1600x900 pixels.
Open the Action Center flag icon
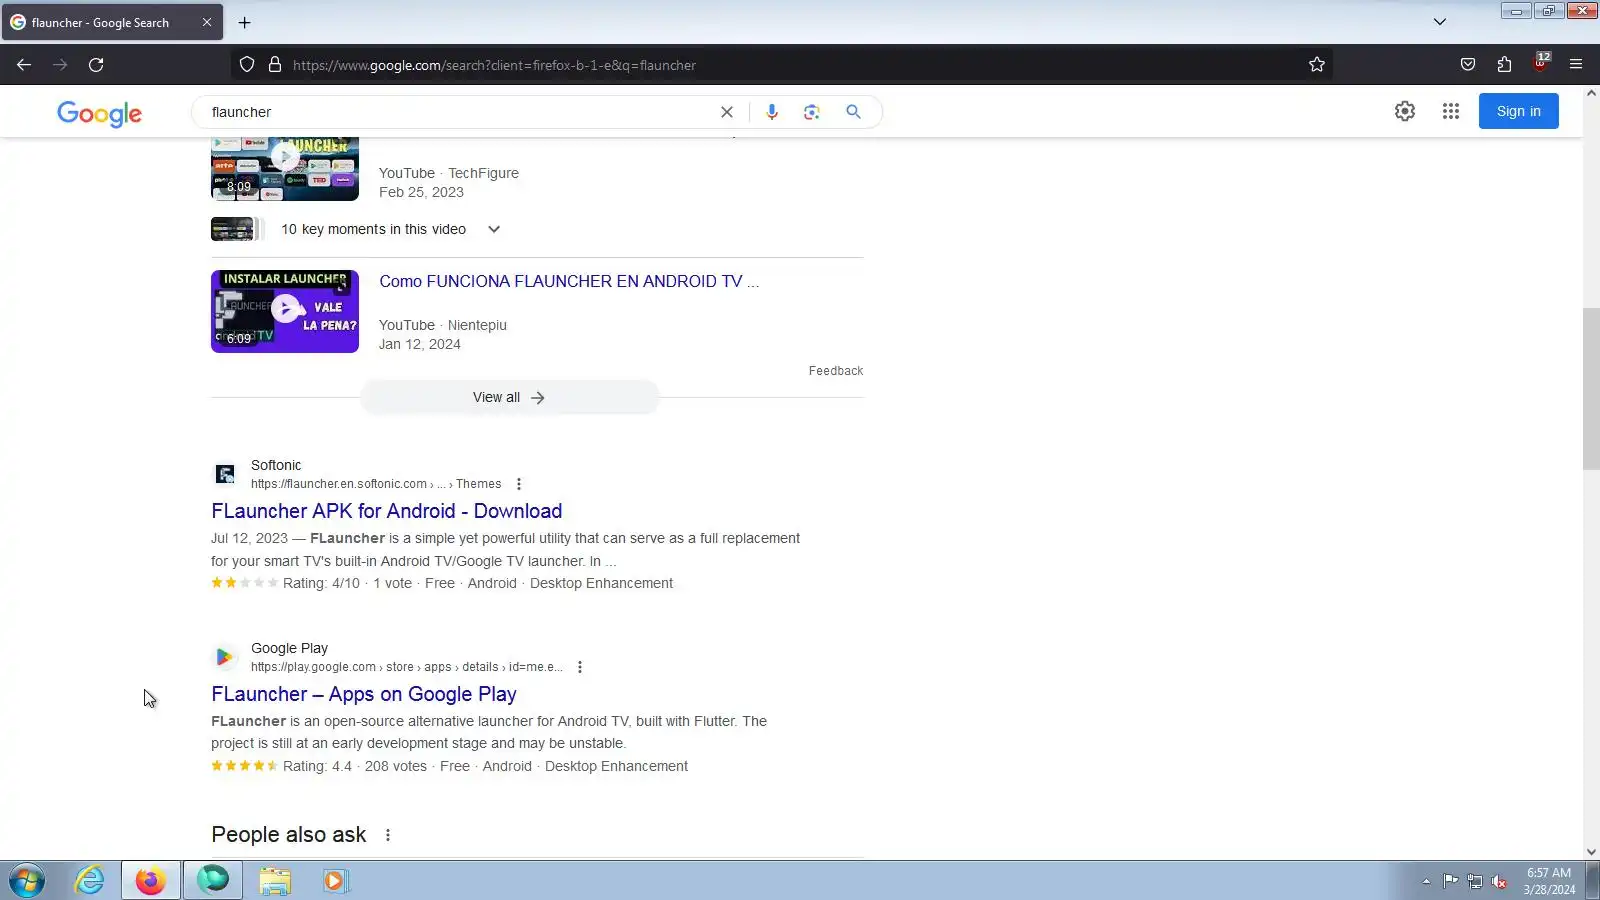pos(1450,881)
